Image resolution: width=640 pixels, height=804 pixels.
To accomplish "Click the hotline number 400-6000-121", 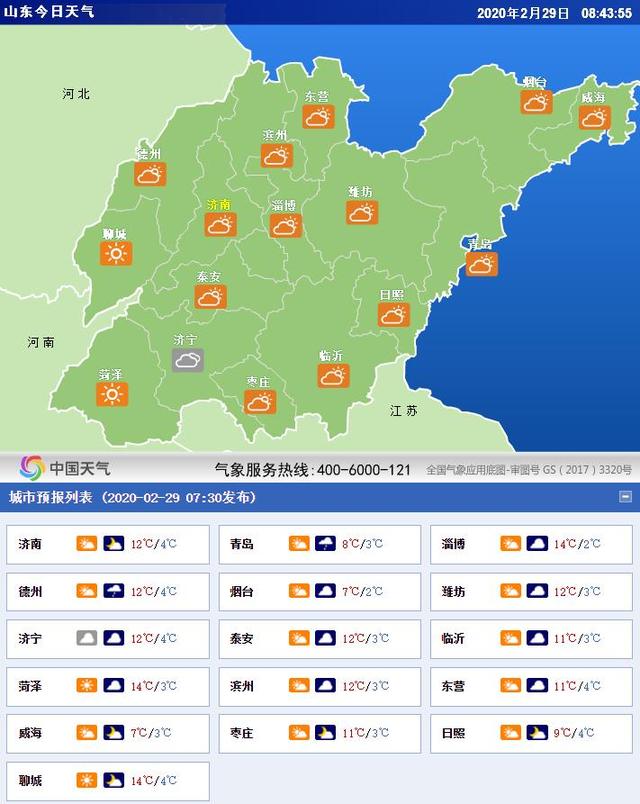I will 364,470.
